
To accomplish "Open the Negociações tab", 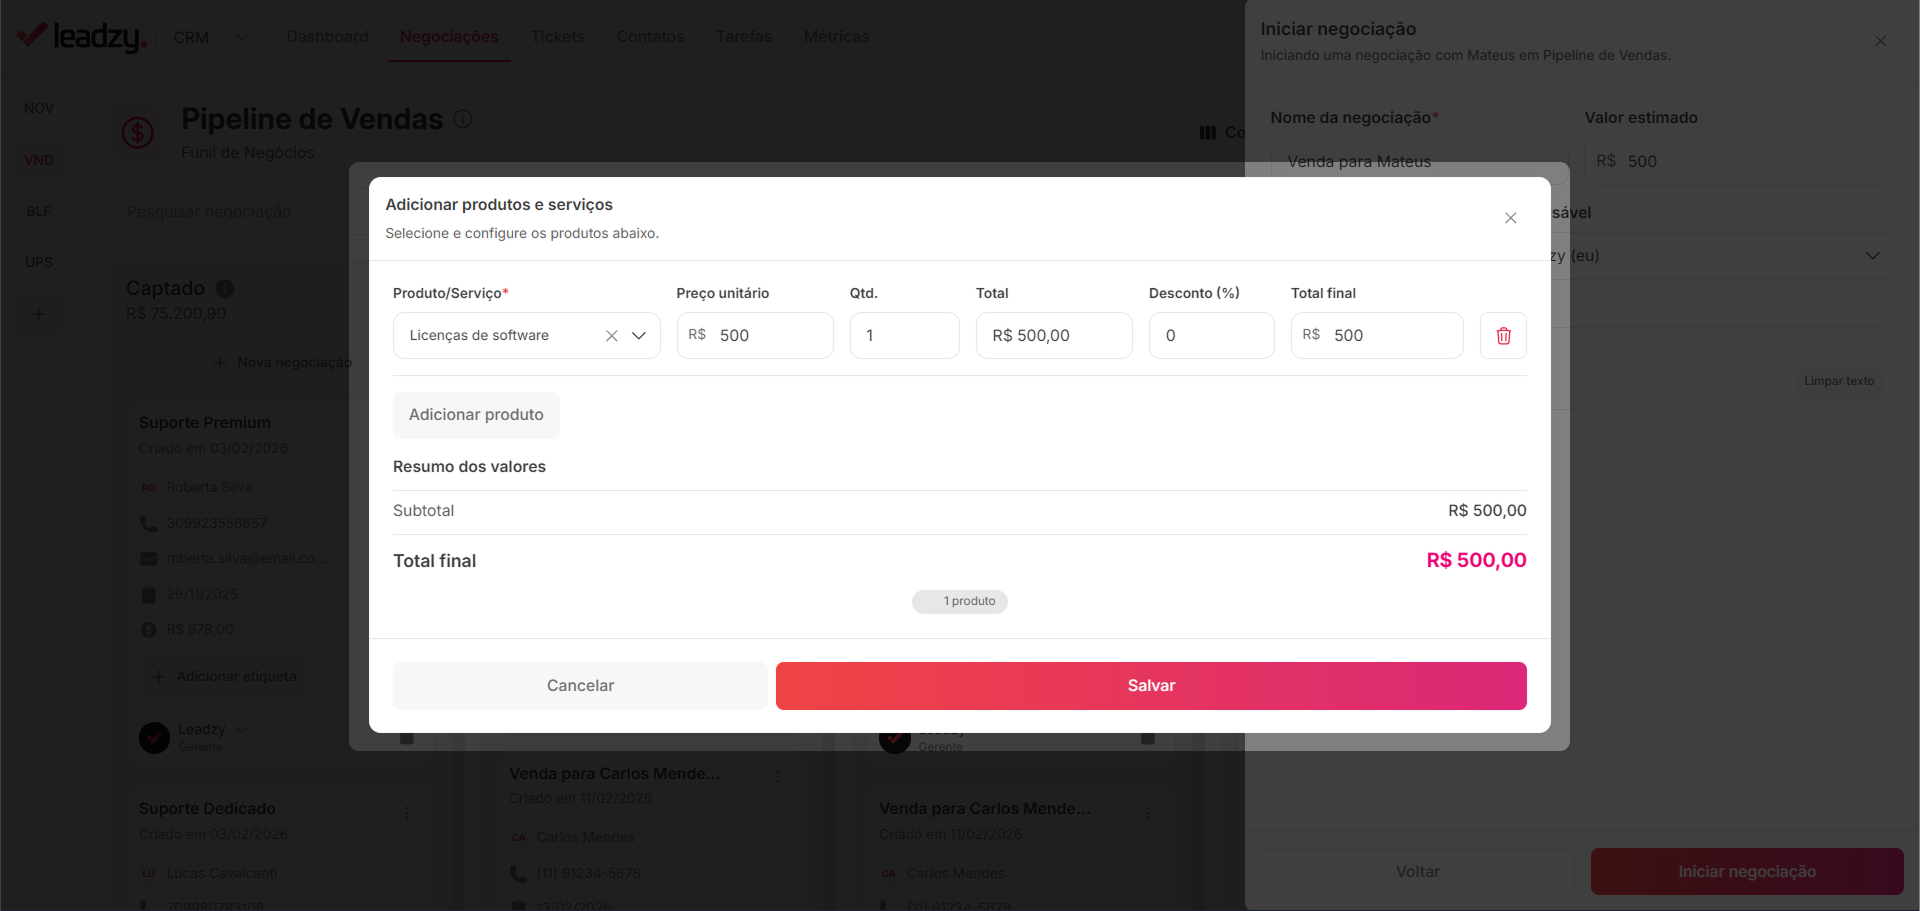I will click(449, 37).
